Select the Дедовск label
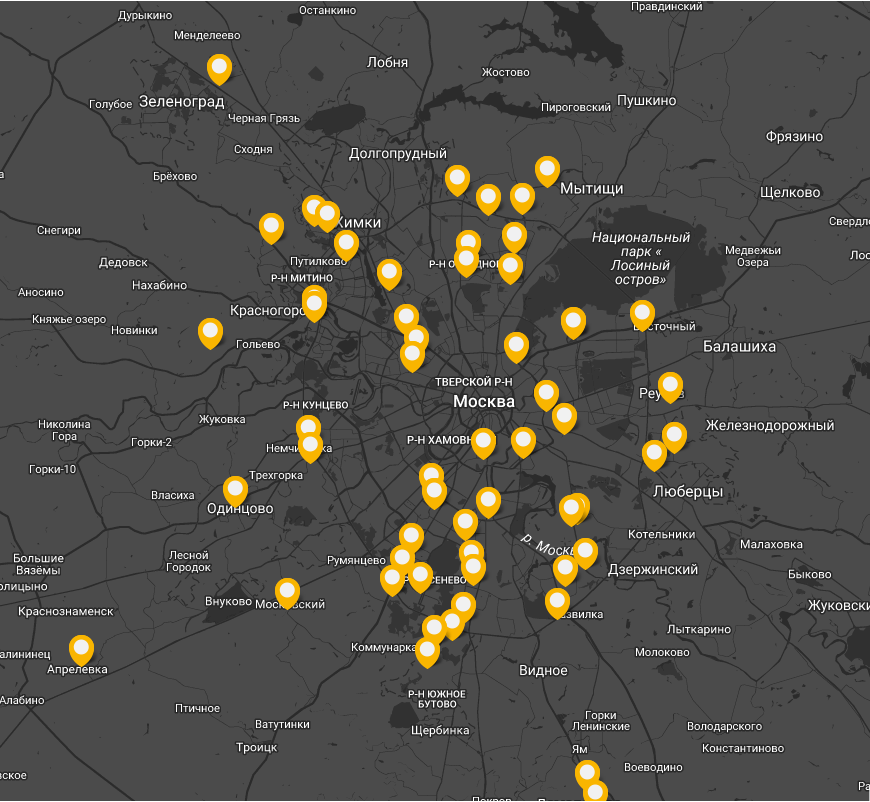 123,263
